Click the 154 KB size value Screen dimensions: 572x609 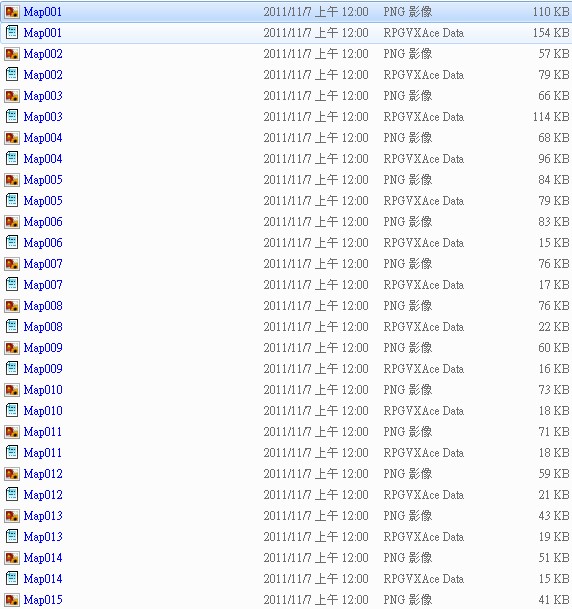[551, 33]
